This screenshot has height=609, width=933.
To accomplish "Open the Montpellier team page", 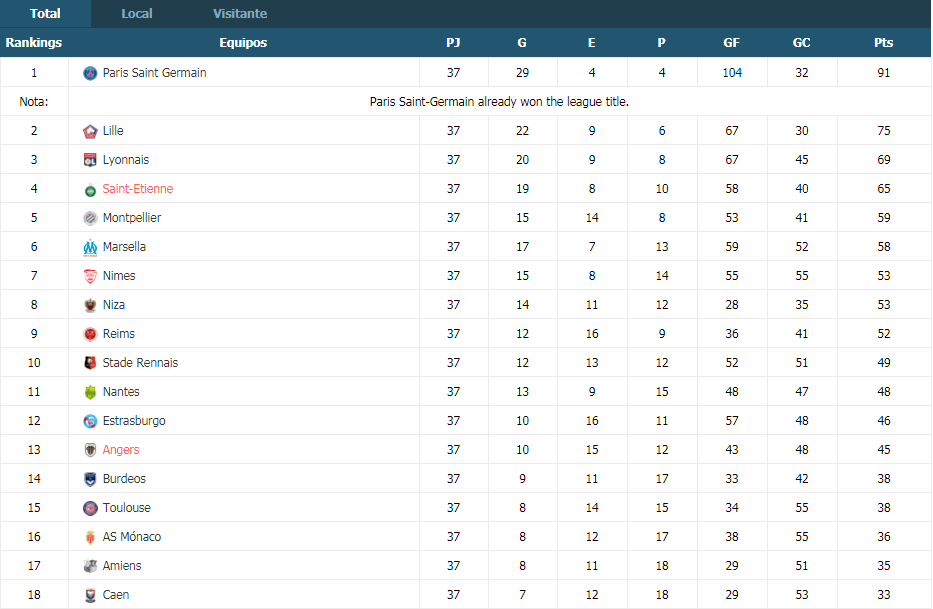I will (132, 217).
